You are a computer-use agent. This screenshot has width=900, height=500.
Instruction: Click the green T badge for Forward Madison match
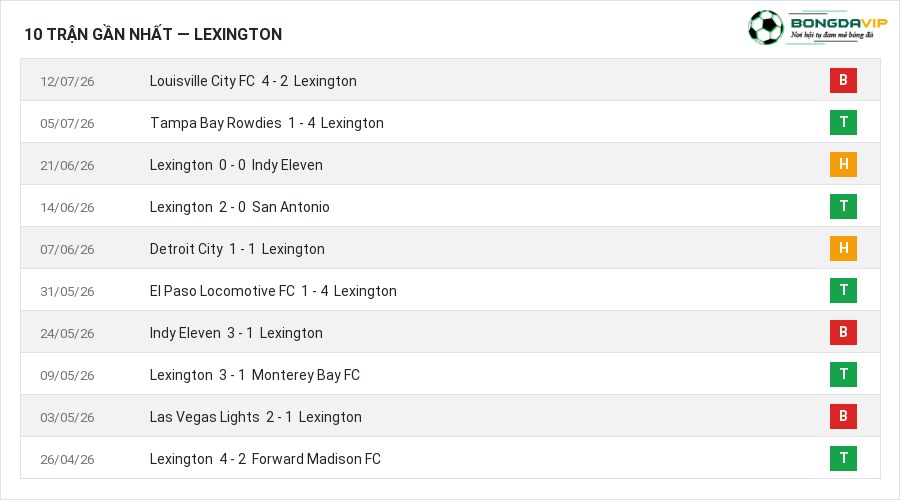(x=843, y=458)
